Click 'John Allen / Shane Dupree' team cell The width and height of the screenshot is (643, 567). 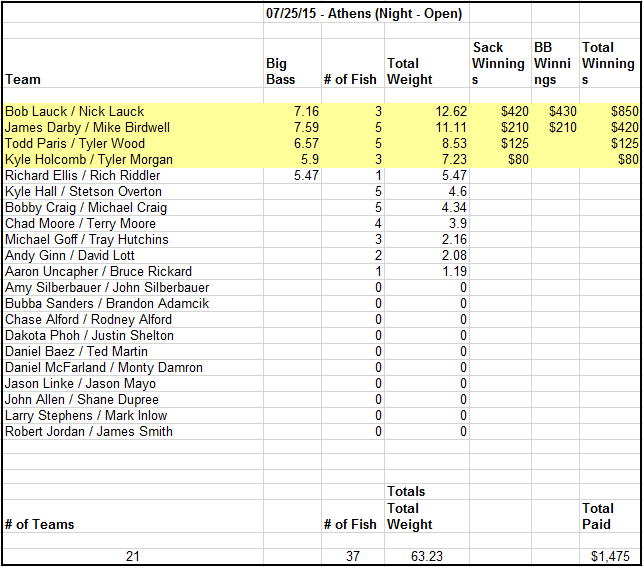[x=82, y=399]
